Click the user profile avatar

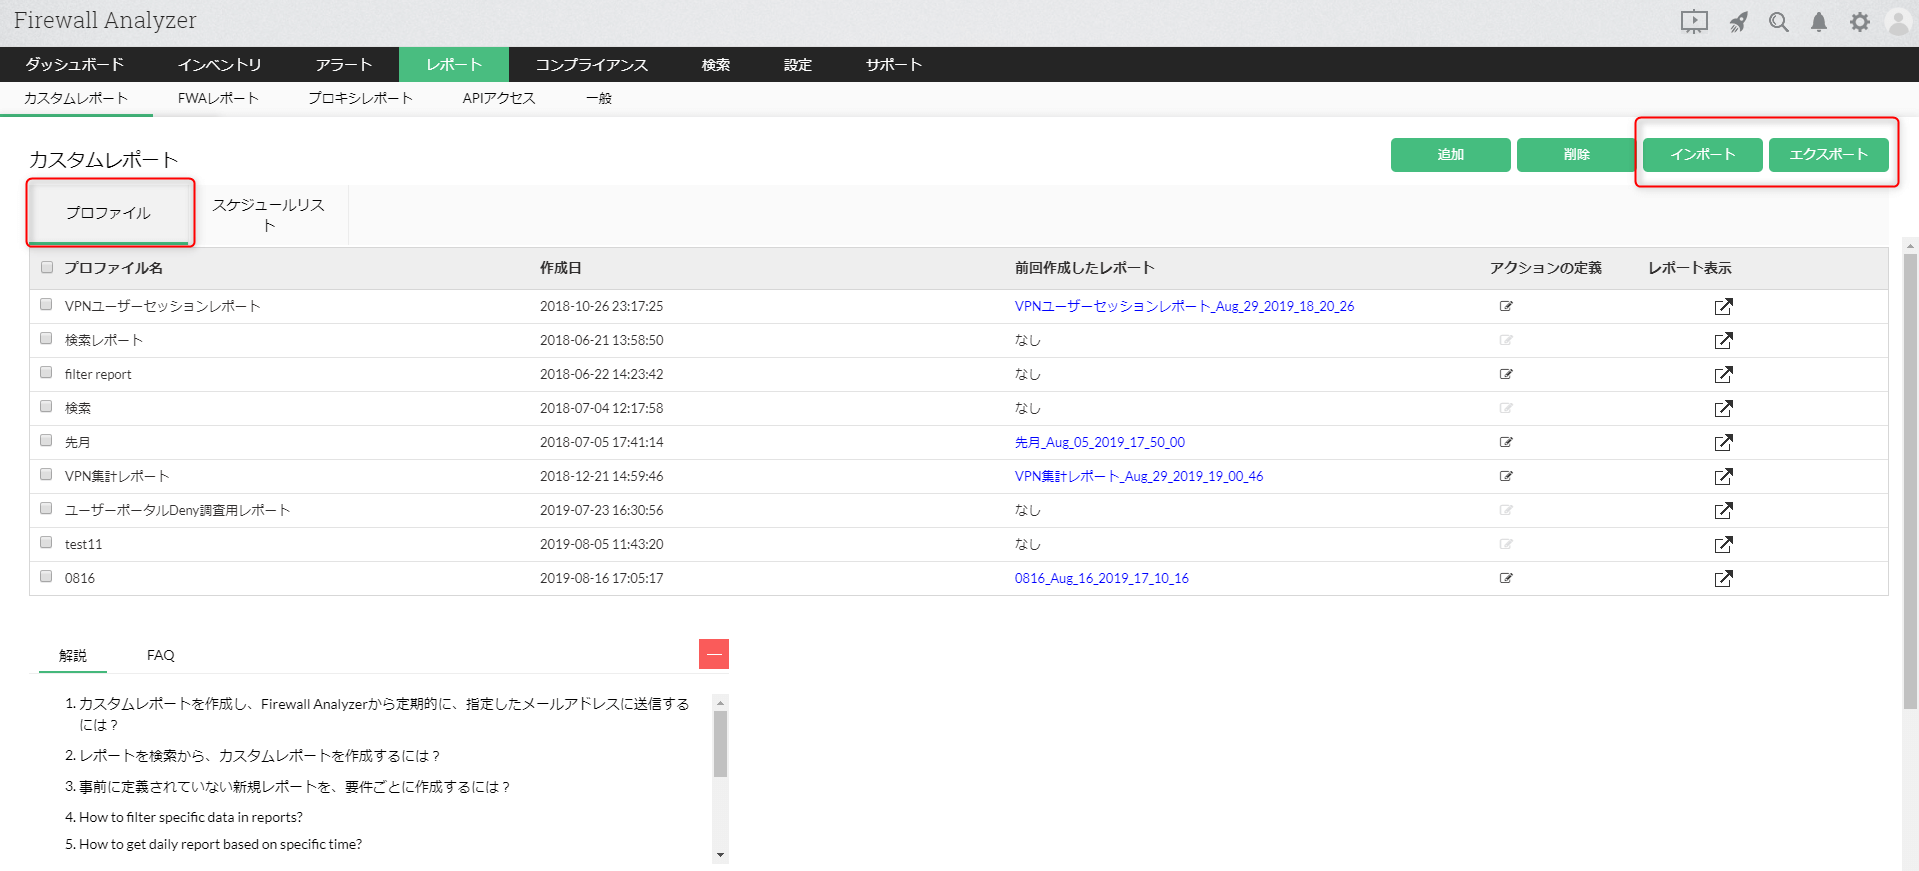(x=1898, y=22)
